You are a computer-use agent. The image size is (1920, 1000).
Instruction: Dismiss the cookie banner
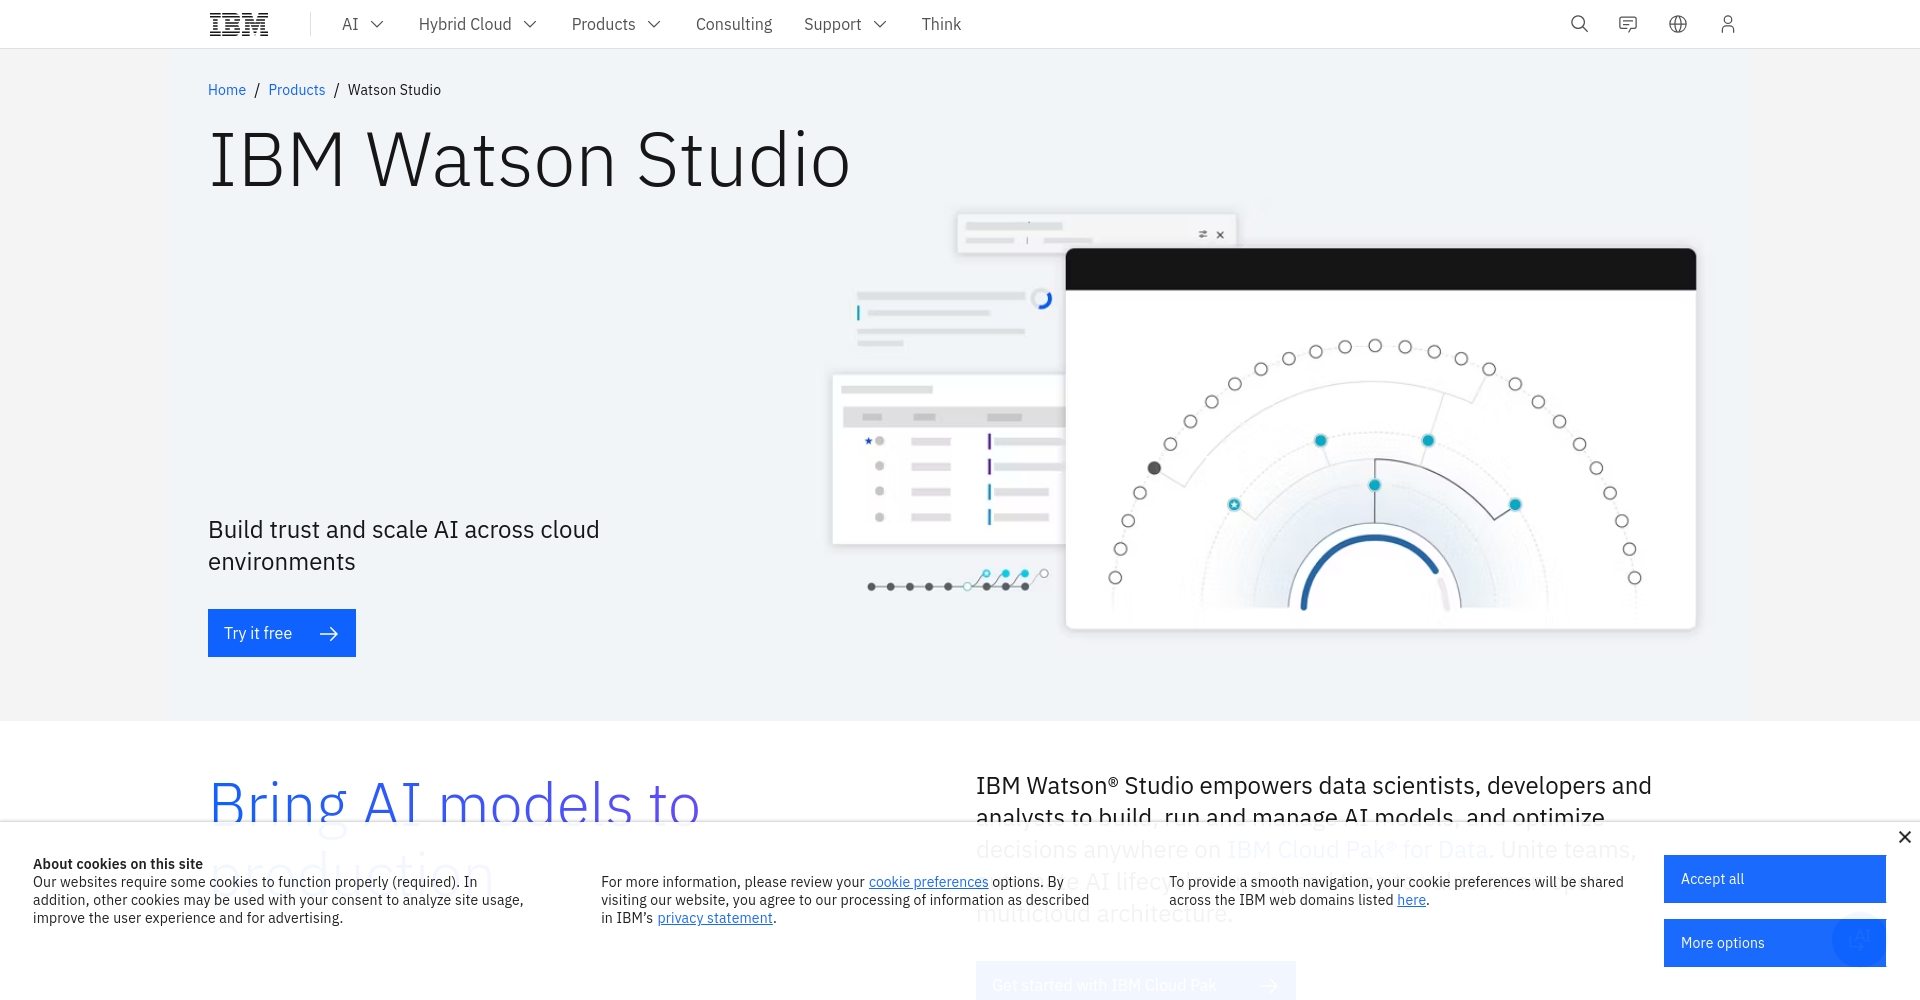click(x=1904, y=836)
